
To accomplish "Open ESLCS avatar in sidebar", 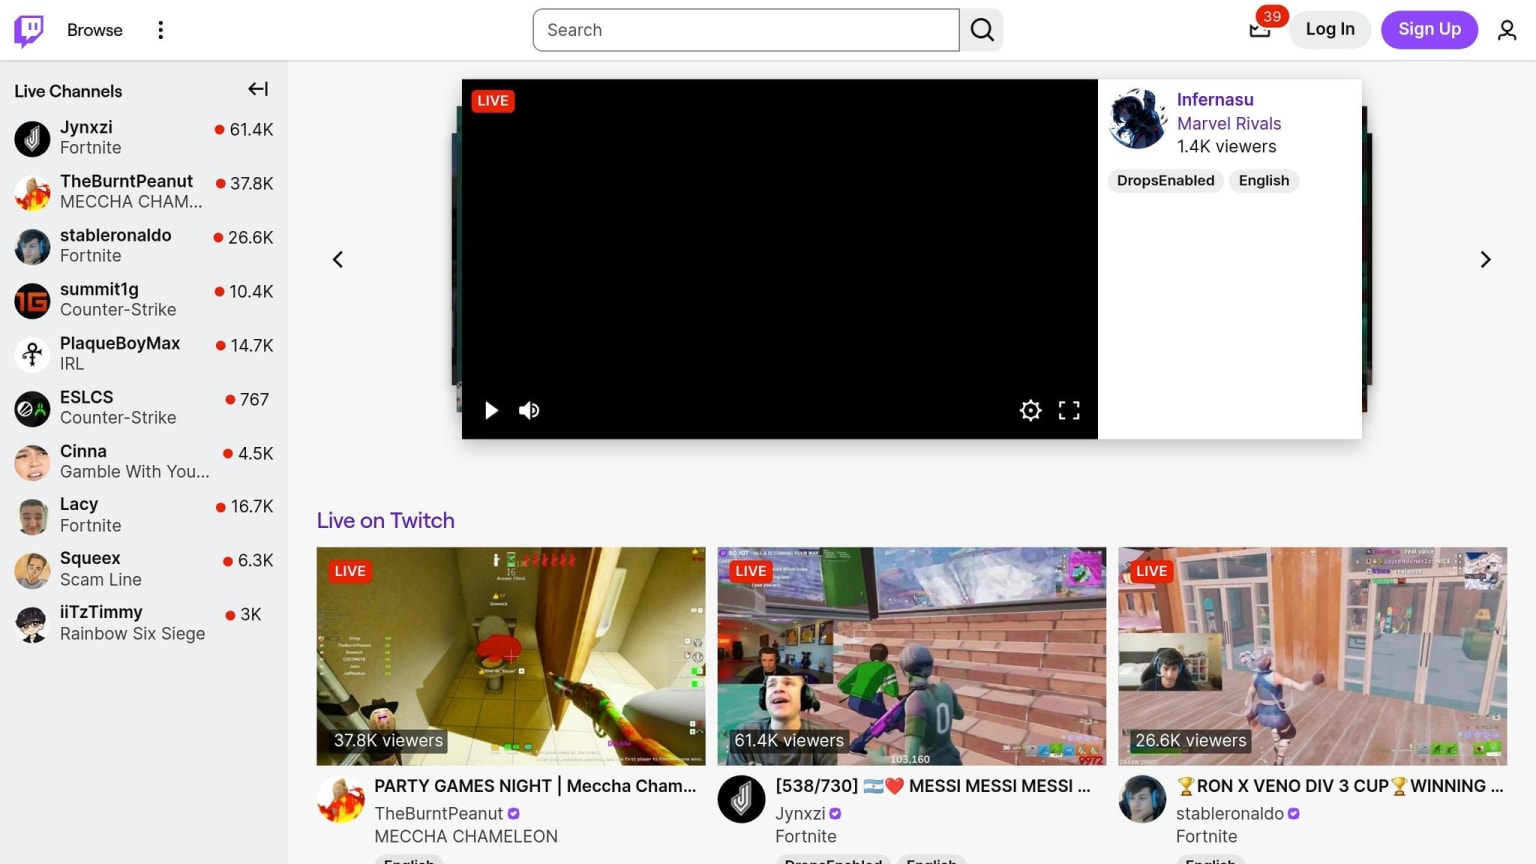I will (x=32, y=408).
